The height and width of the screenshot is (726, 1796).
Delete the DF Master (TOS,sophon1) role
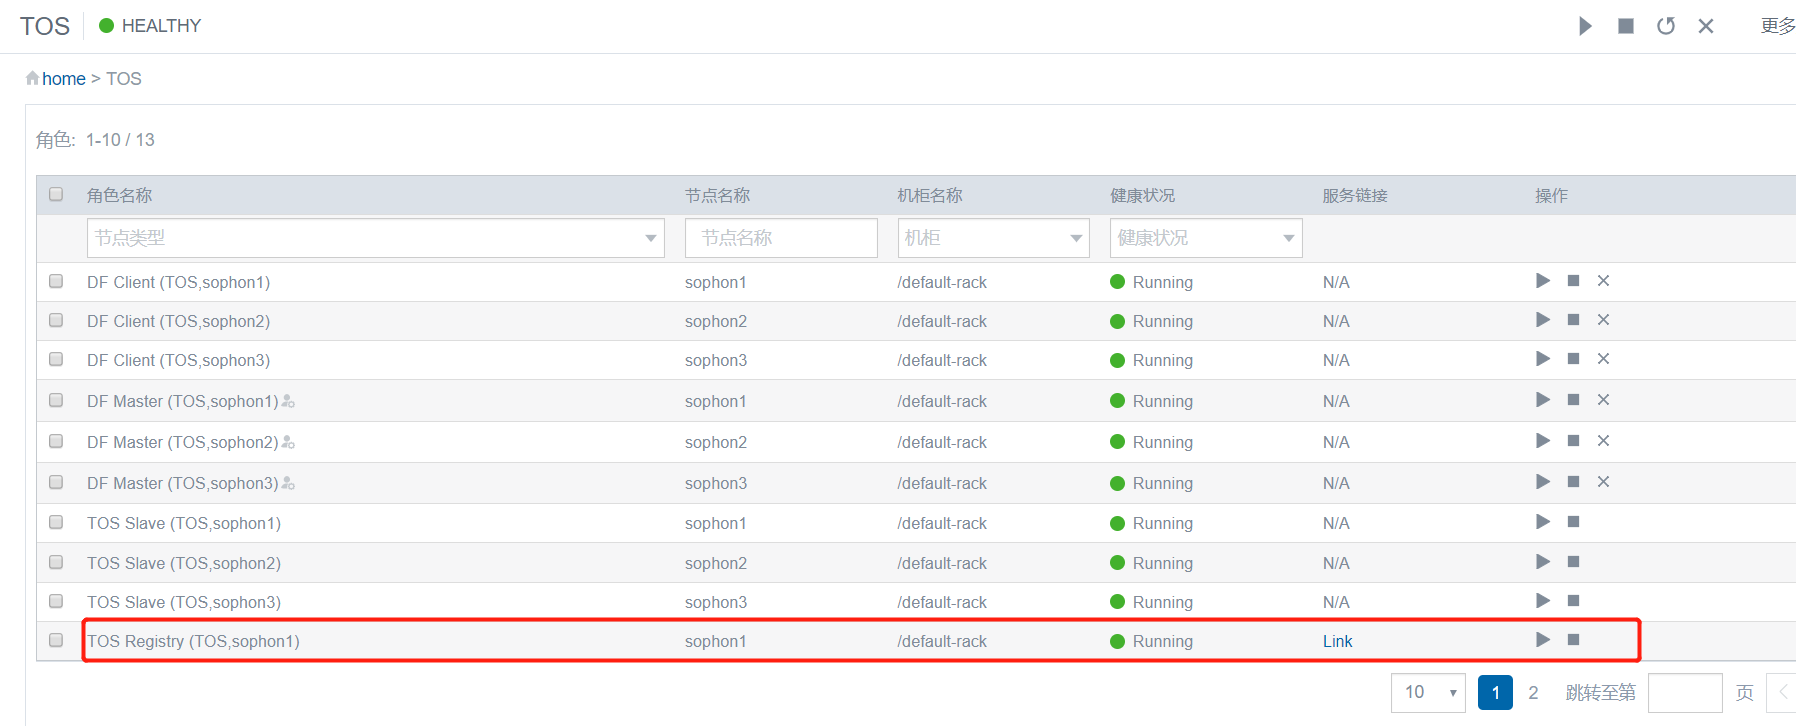click(x=1603, y=400)
